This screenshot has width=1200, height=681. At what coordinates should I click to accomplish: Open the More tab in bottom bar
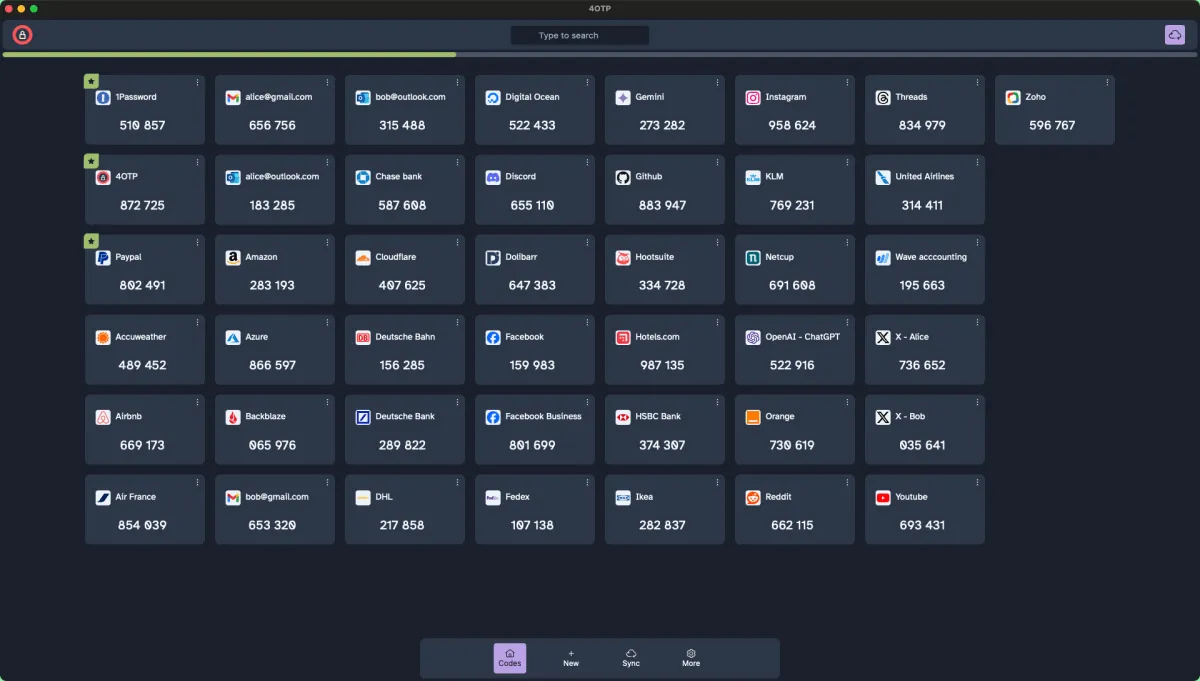point(691,657)
